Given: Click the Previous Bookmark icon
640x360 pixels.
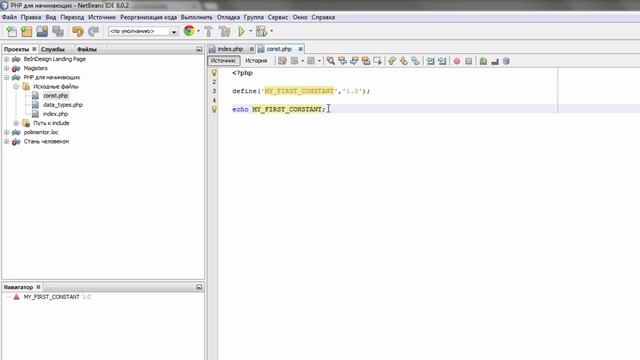Looking at the screenshot, I should 392,61.
